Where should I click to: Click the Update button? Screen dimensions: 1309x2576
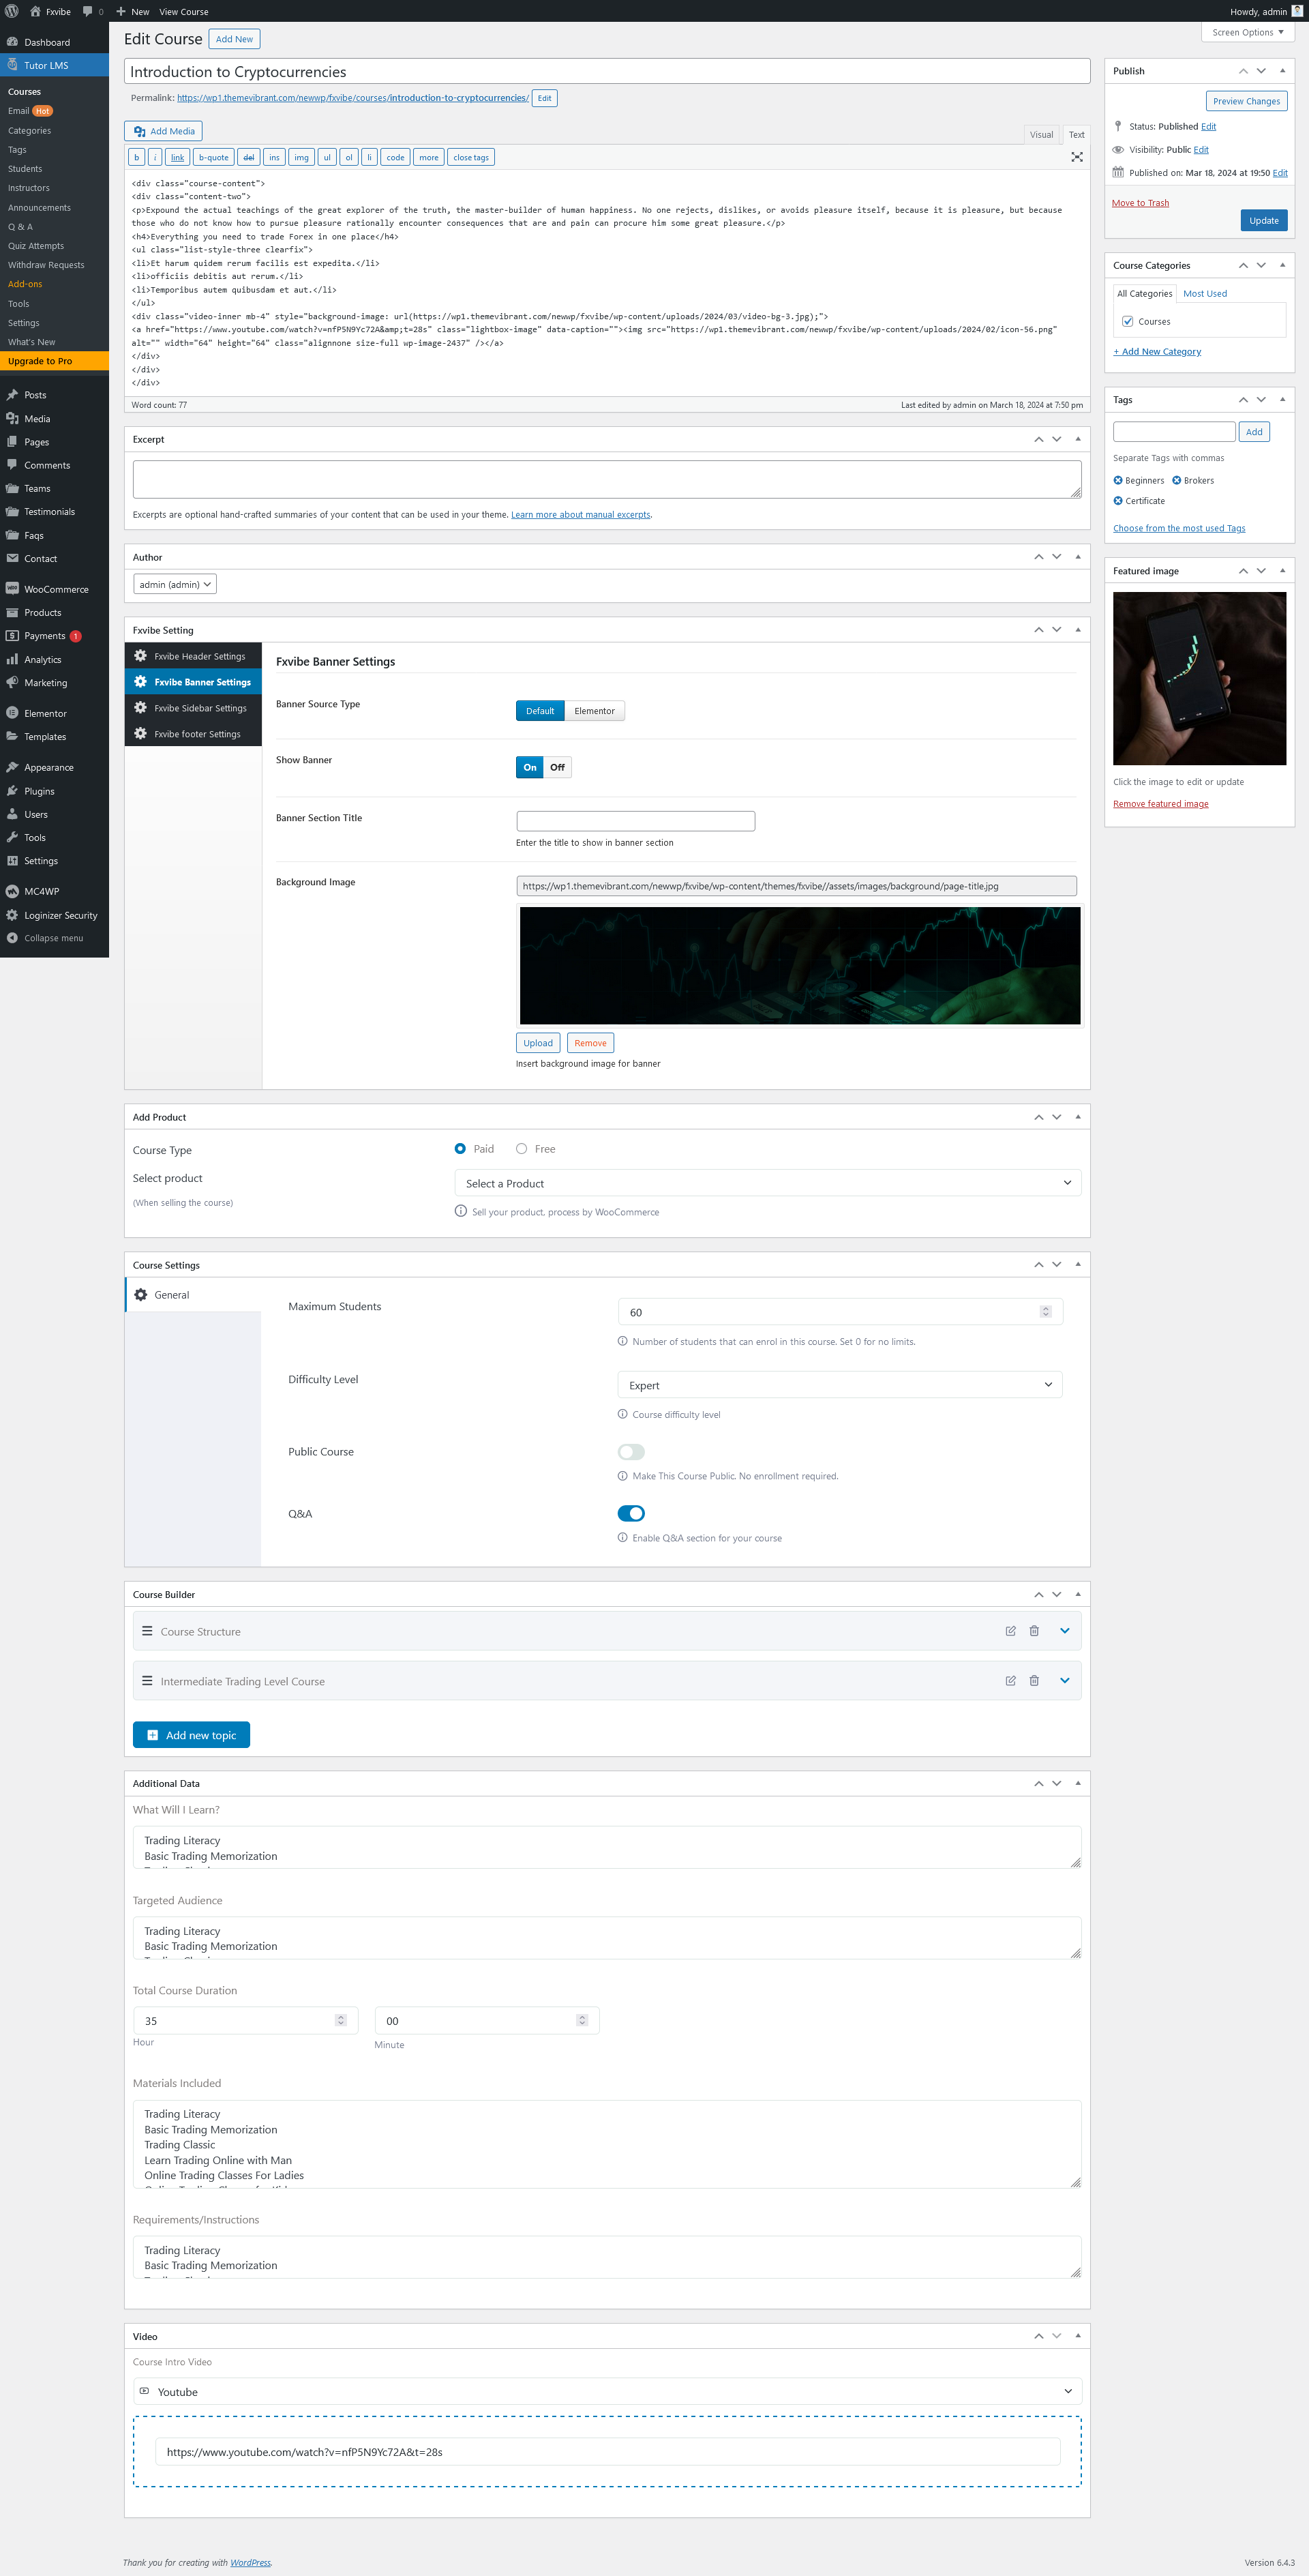[x=1263, y=221]
